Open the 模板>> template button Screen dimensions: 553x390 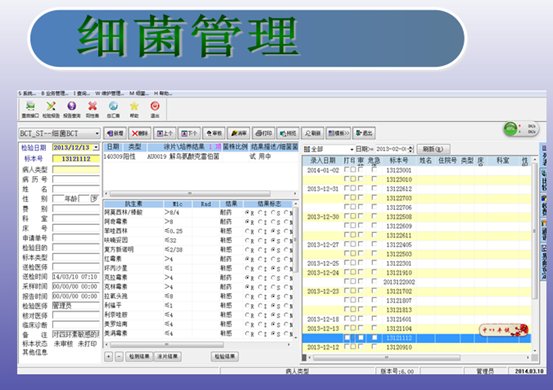tap(338, 133)
